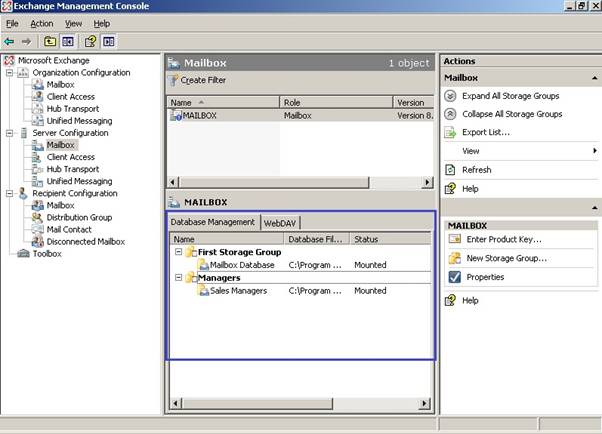Click the Toolbox node icon
602x434 pixels.
tap(23, 253)
